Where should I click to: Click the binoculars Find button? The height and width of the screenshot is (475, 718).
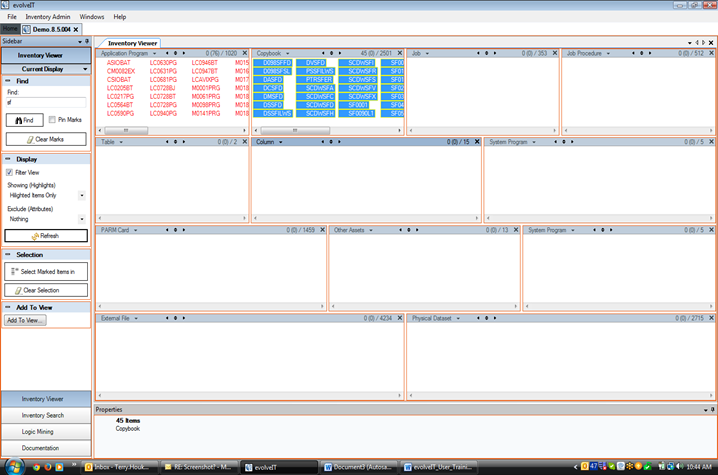(x=25, y=120)
